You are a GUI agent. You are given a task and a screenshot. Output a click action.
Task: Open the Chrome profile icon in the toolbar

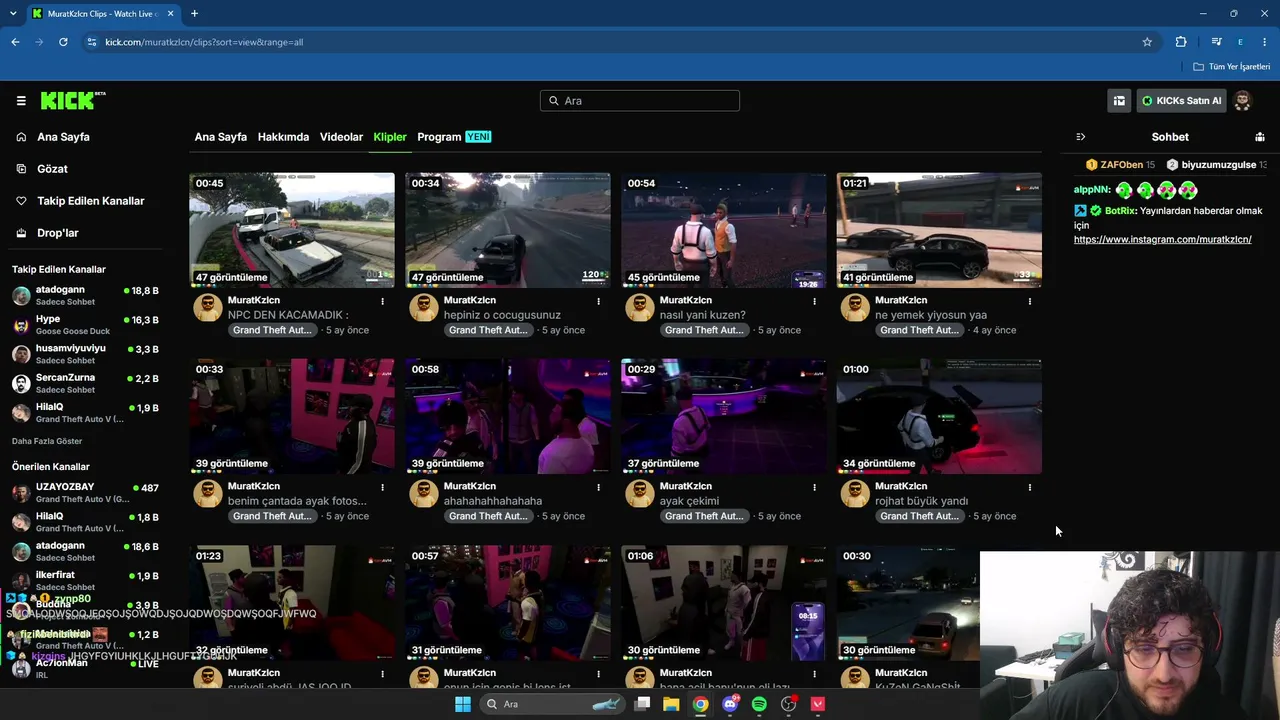click(1240, 42)
